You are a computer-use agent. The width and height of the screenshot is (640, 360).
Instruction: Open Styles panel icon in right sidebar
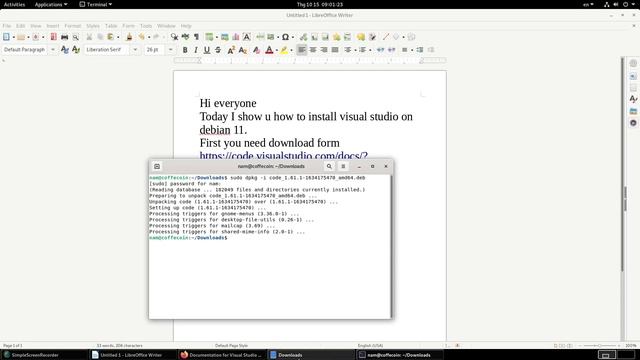633,99
